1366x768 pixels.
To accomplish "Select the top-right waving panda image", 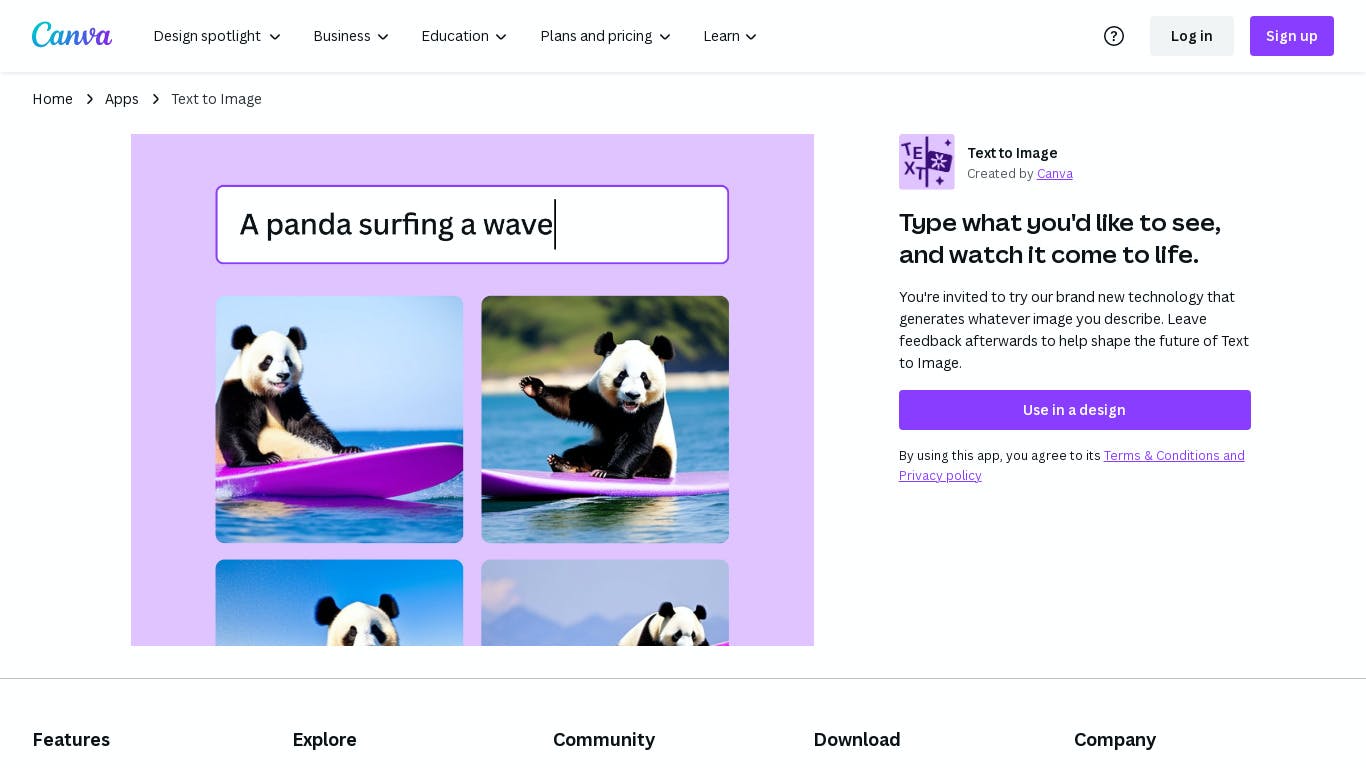I will (605, 419).
